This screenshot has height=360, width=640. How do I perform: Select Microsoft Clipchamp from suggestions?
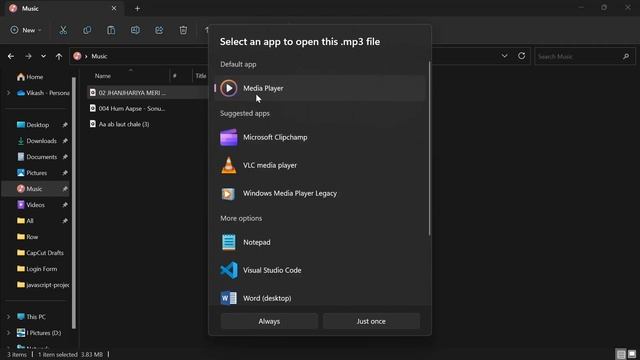click(x=320, y=138)
